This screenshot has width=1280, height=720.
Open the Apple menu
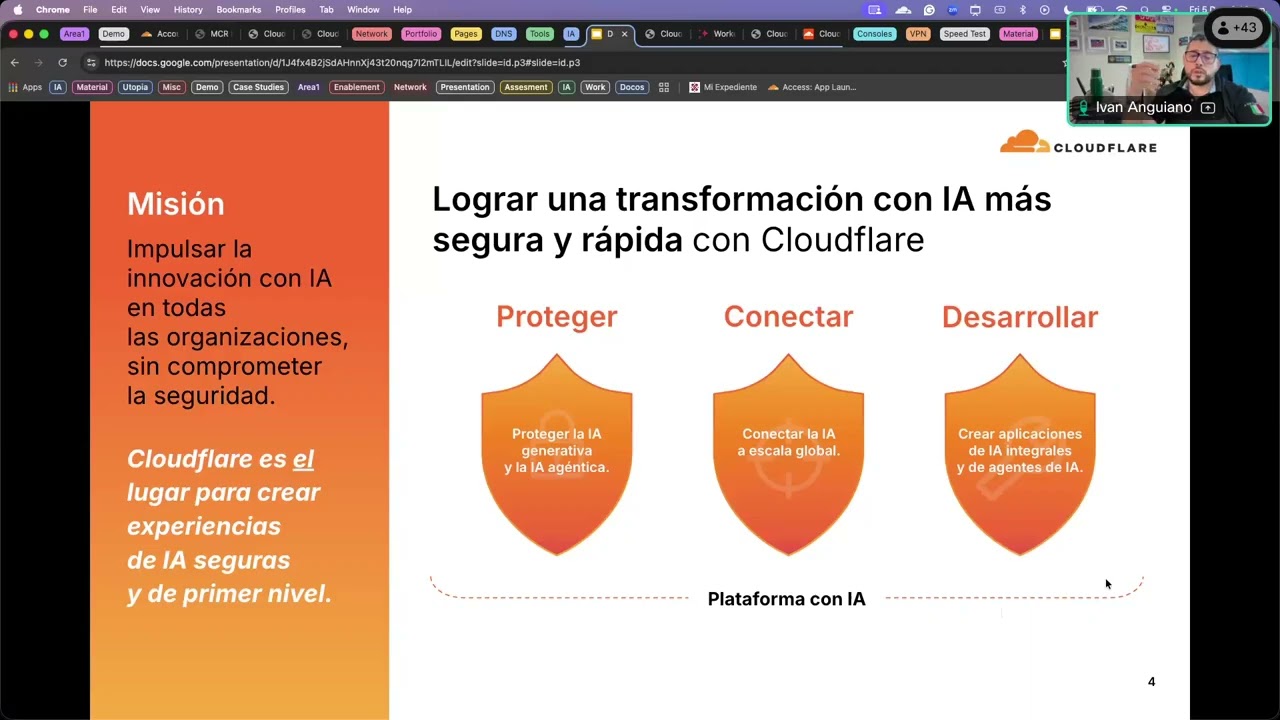(17, 9)
